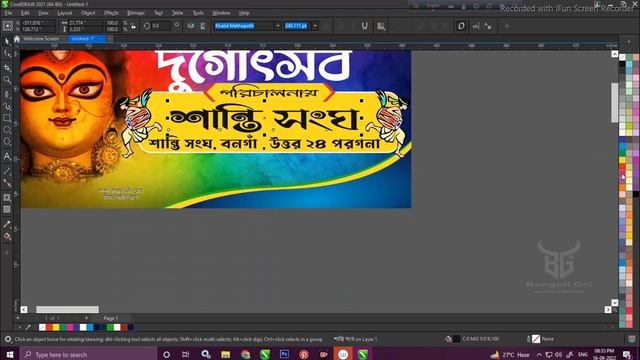Image resolution: width=640 pixels, height=360 pixels.
Task: Select the Shape tool in the toolbox
Action: (7, 54)
